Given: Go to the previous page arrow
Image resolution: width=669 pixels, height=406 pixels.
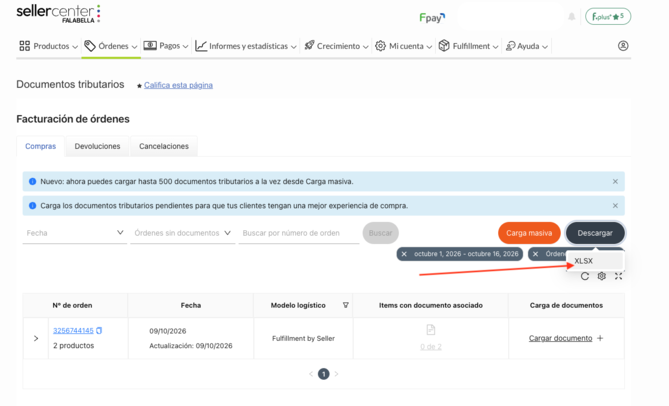Looking at the screenshot, I should (x=311, y=374).
